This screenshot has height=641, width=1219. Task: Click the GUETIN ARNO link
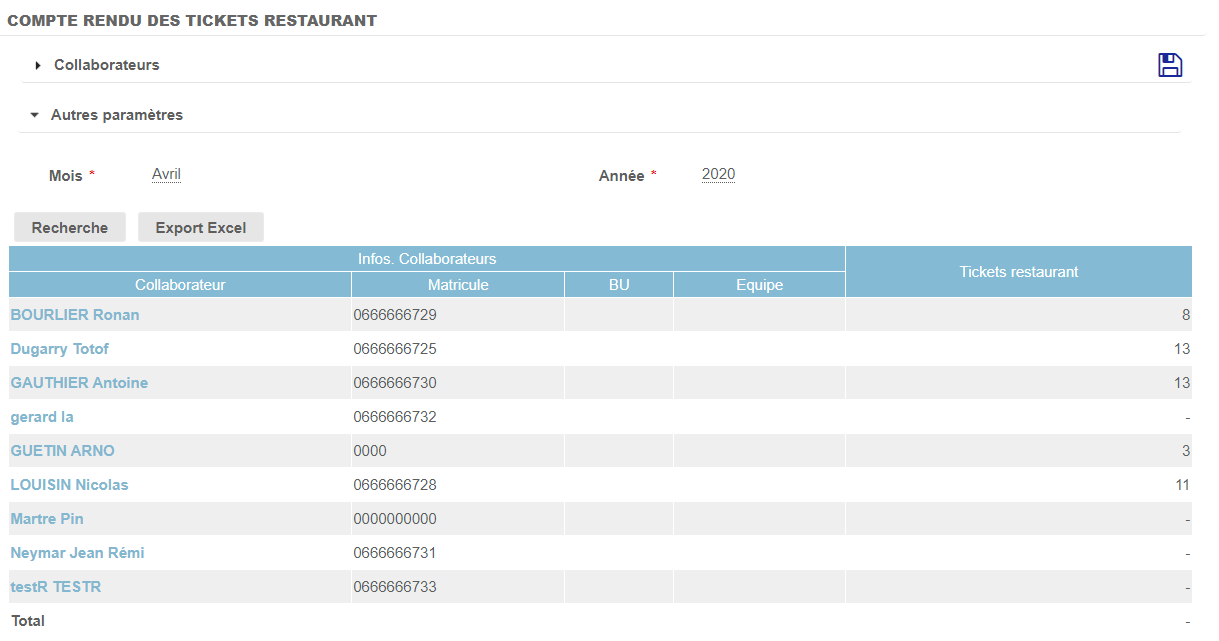(x=62, y=451)
